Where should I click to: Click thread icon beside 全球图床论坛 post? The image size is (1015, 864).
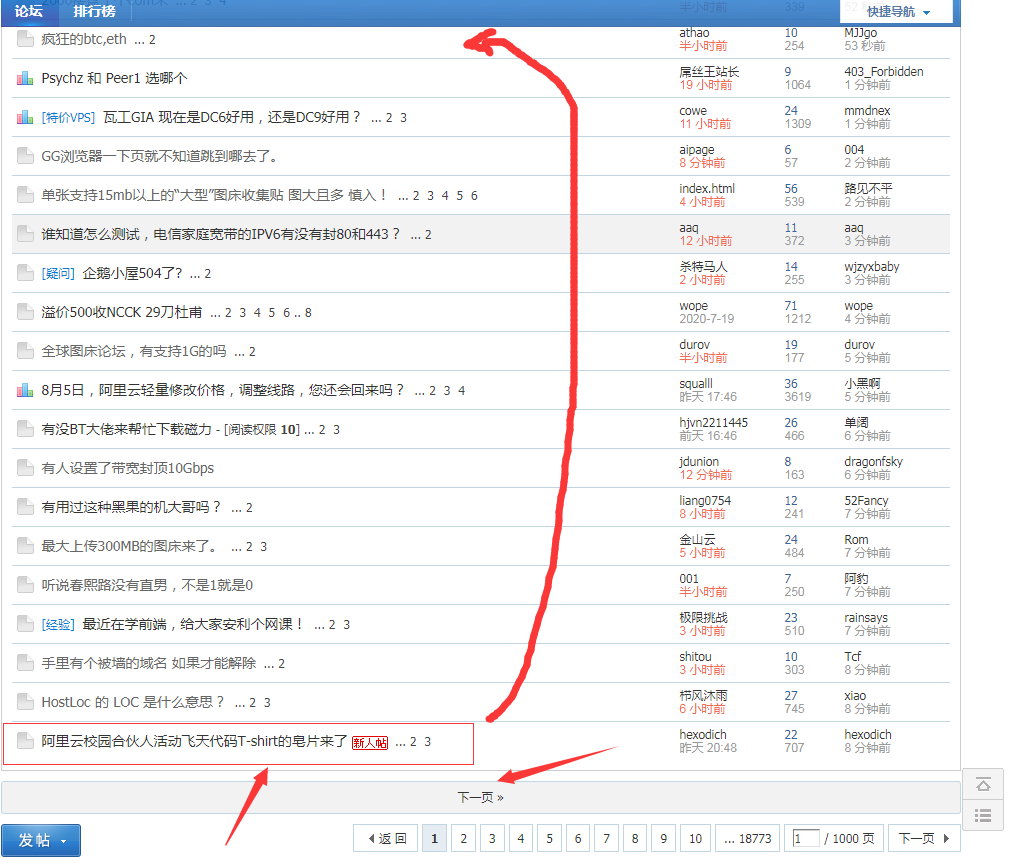click(x=25, y=351)
